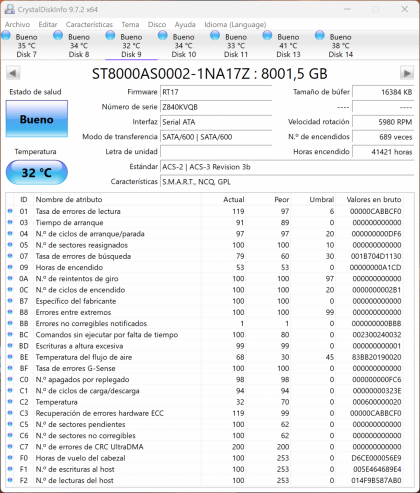420x493 pixels.
Task: Click raw value 00000CABBCF0 in row 01
Action: tap(375, 211)
